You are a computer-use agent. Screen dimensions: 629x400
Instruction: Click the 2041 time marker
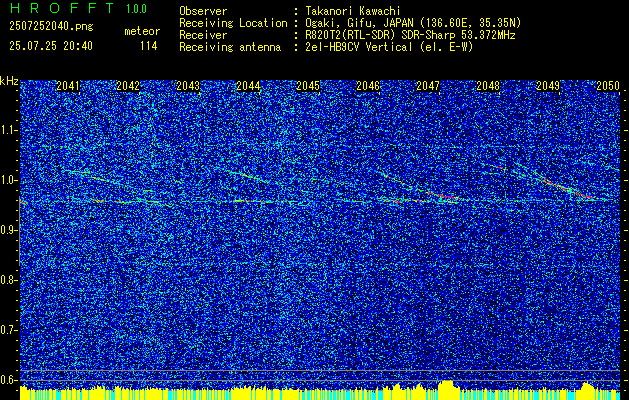(x=68, y=86)
